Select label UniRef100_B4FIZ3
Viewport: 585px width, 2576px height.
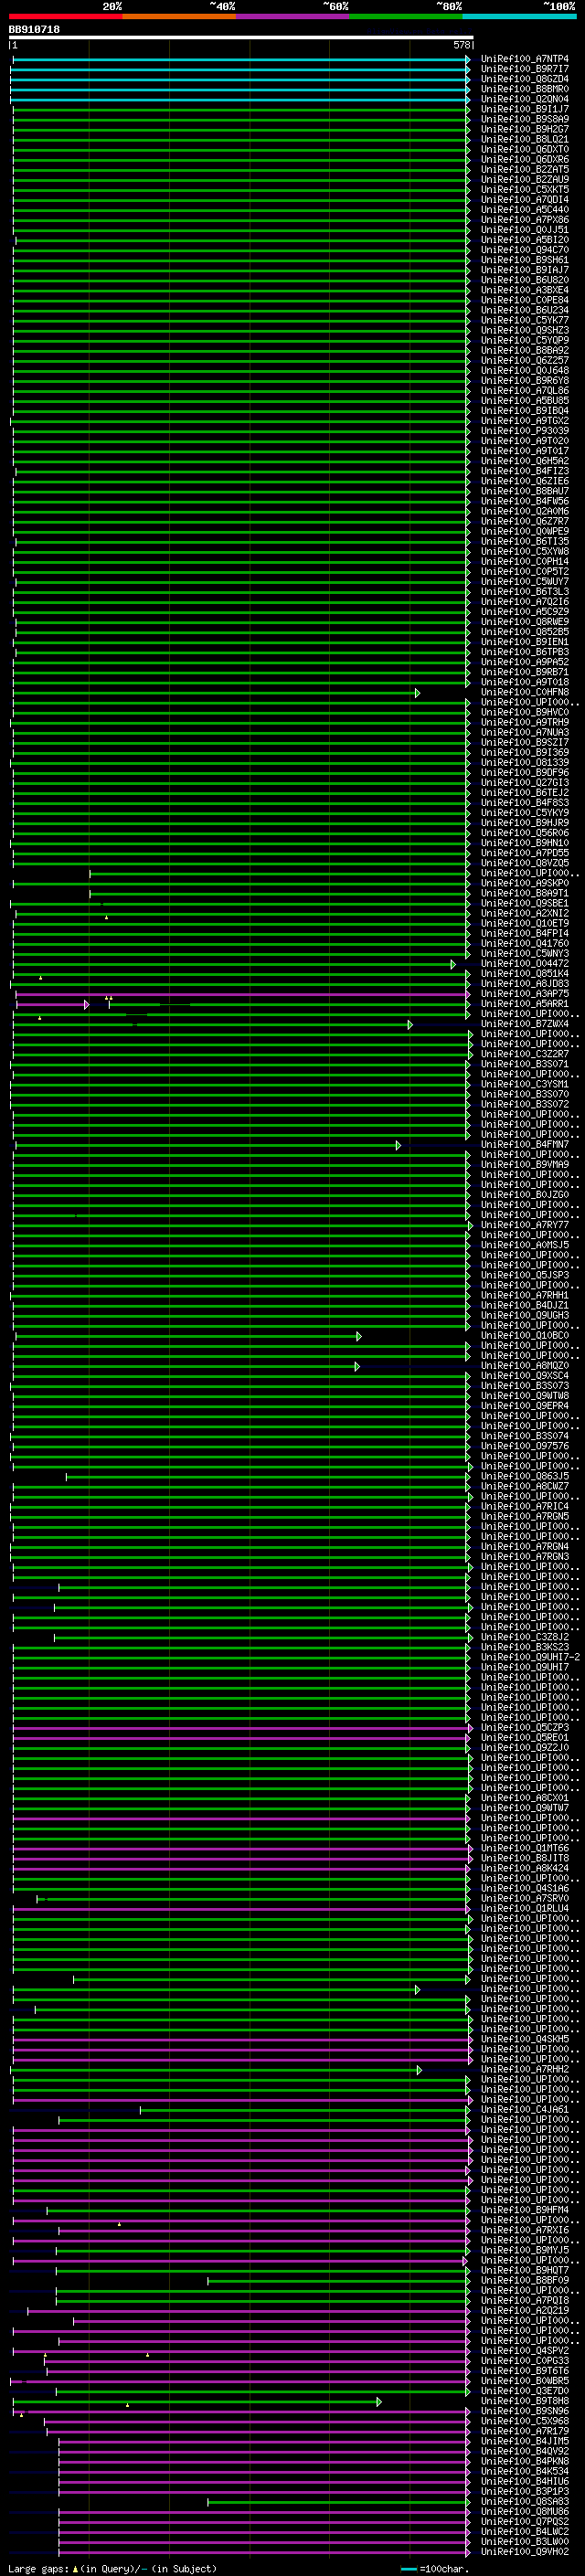pyautogui.click(x=525, y=471)
